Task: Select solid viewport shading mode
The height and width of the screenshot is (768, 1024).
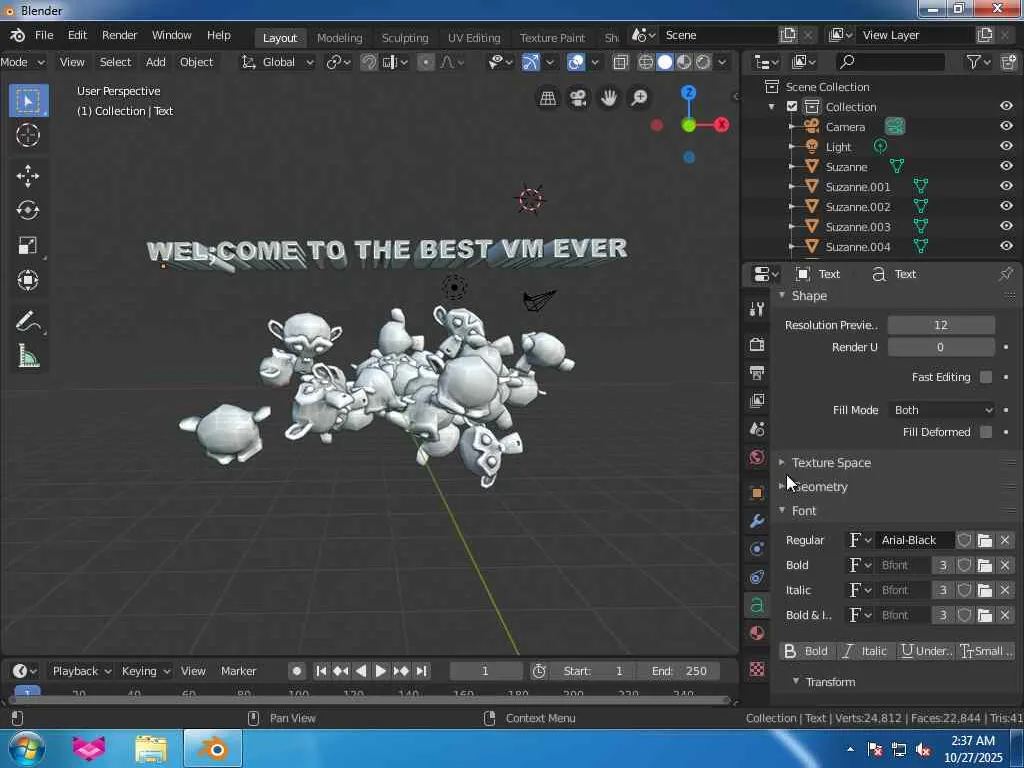Action: (665, 62)
